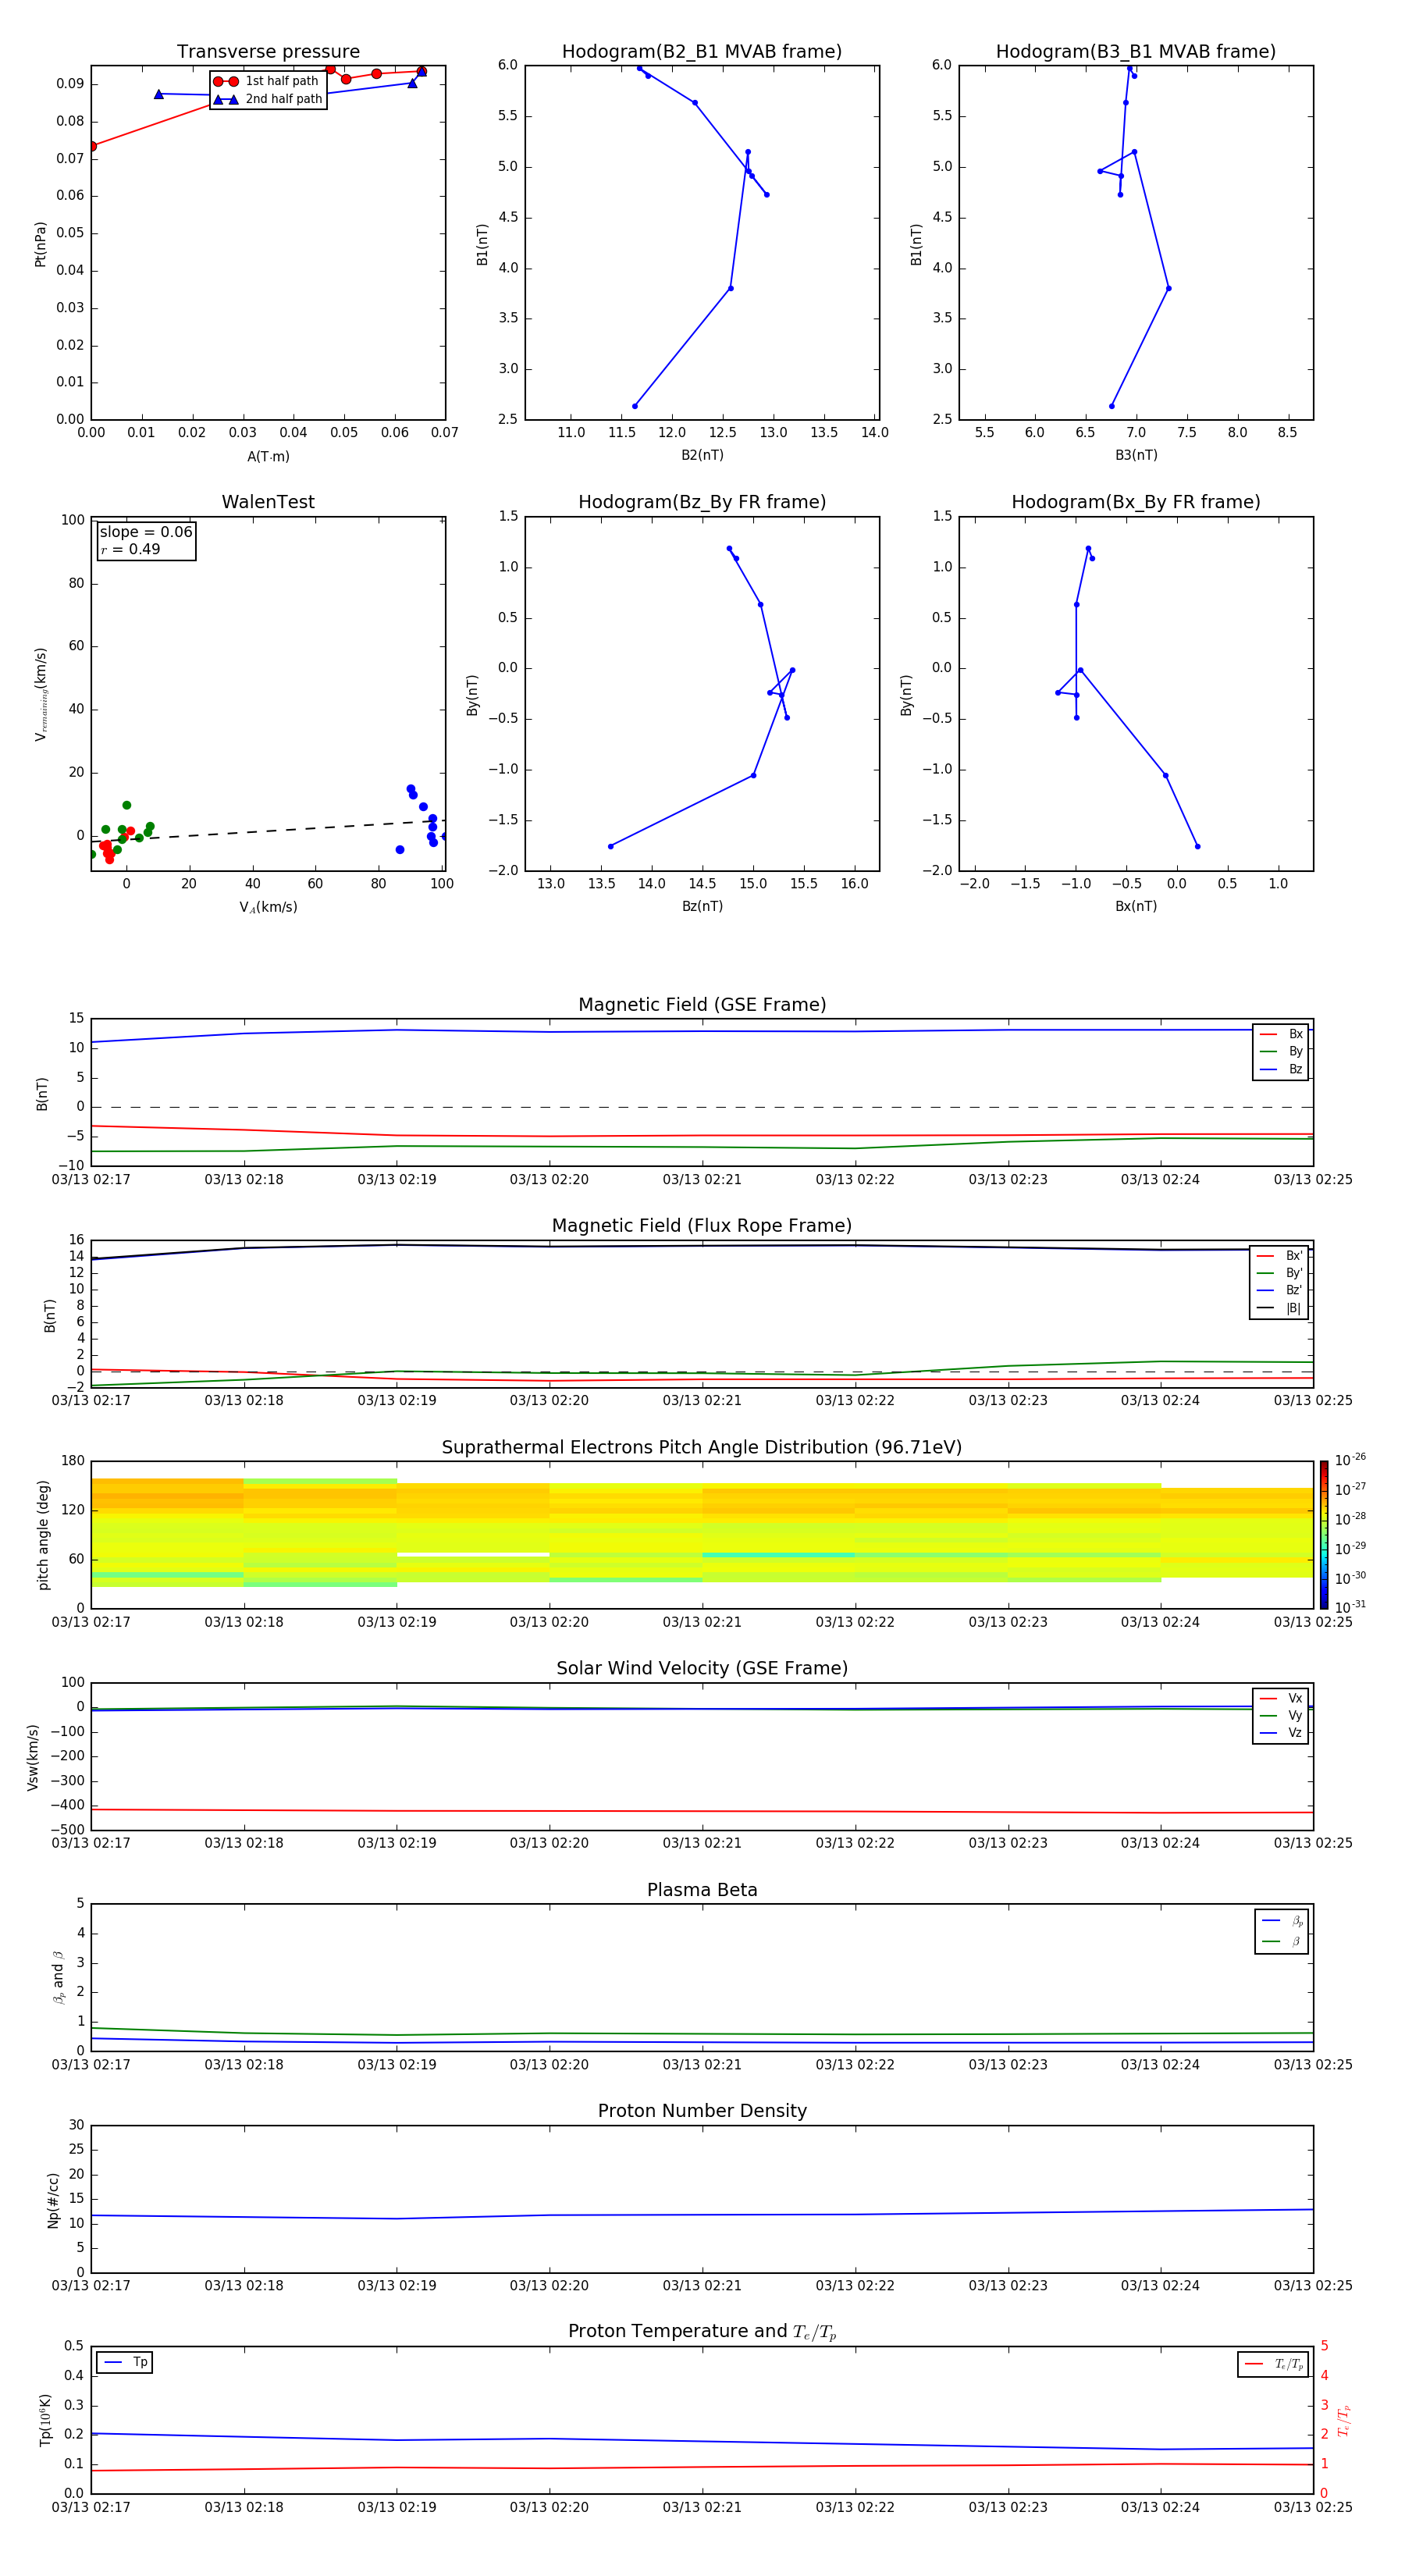Screen dimensions: 1405x2576
Task: Click the 'r = 0.49' annotation
Action: click(x=130, y=549)
